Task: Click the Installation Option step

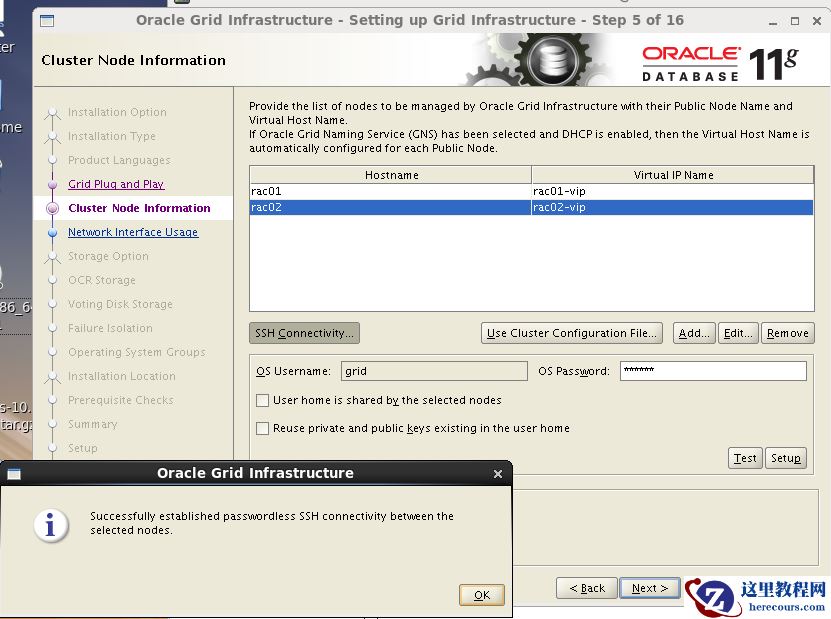Action: pos(117,112)
